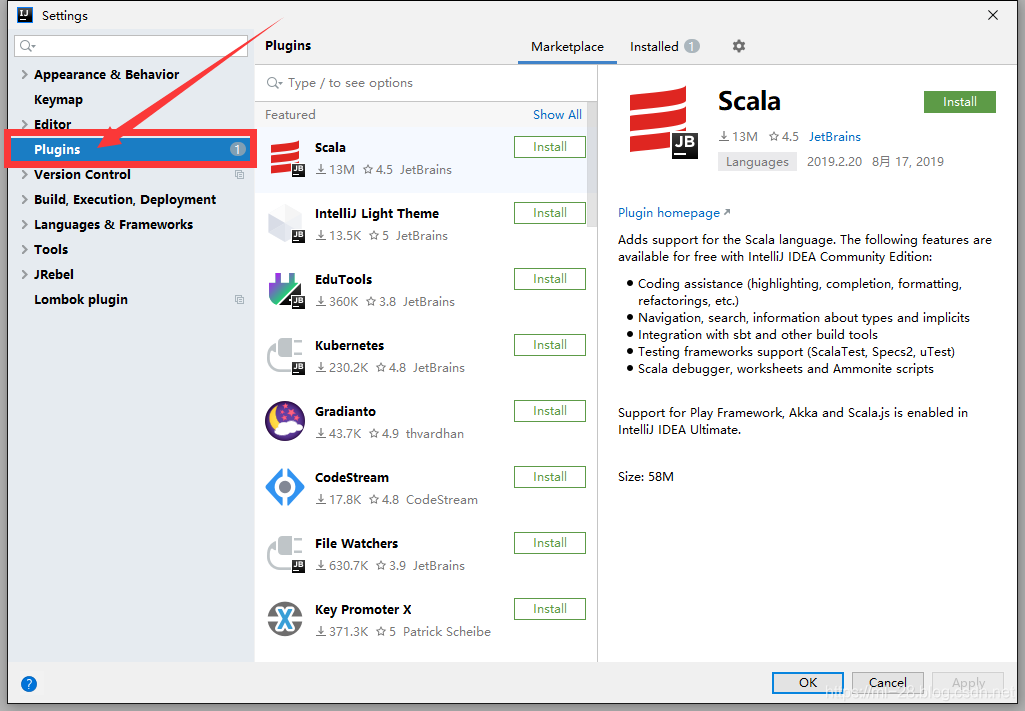1025x711 pixels.
Task: Close the Settings dialog window
Action: pyautogui.click(x=992, y=15)
